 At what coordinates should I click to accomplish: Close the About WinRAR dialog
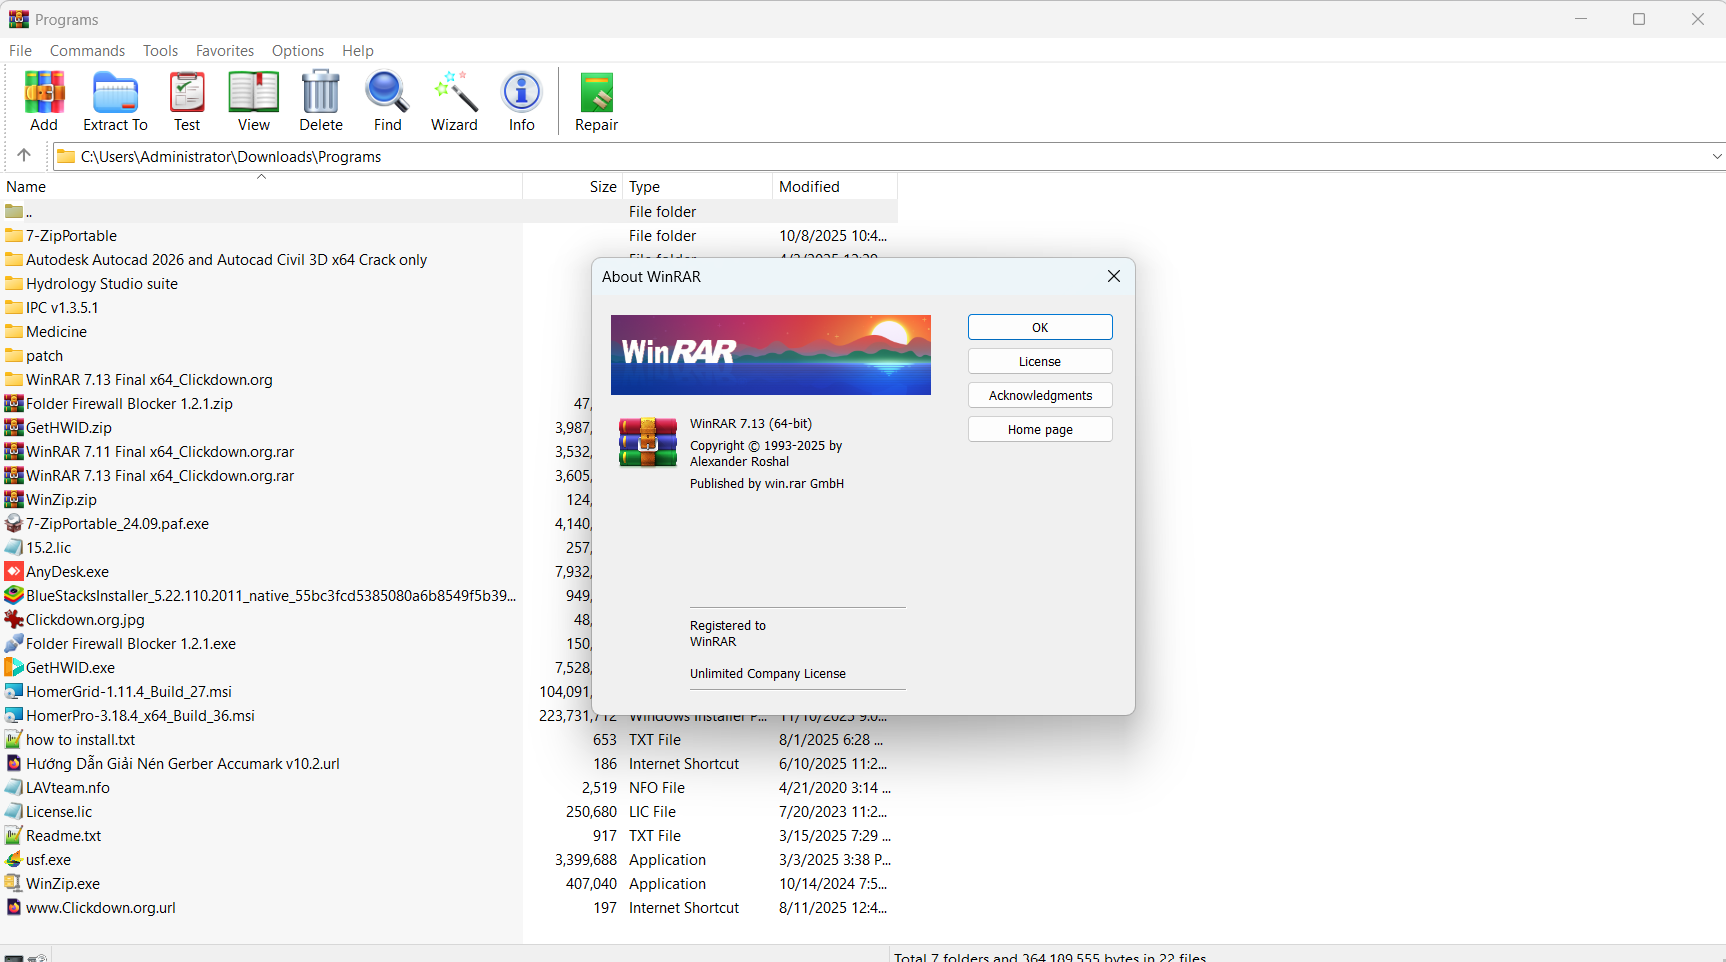pos(1113,276)
